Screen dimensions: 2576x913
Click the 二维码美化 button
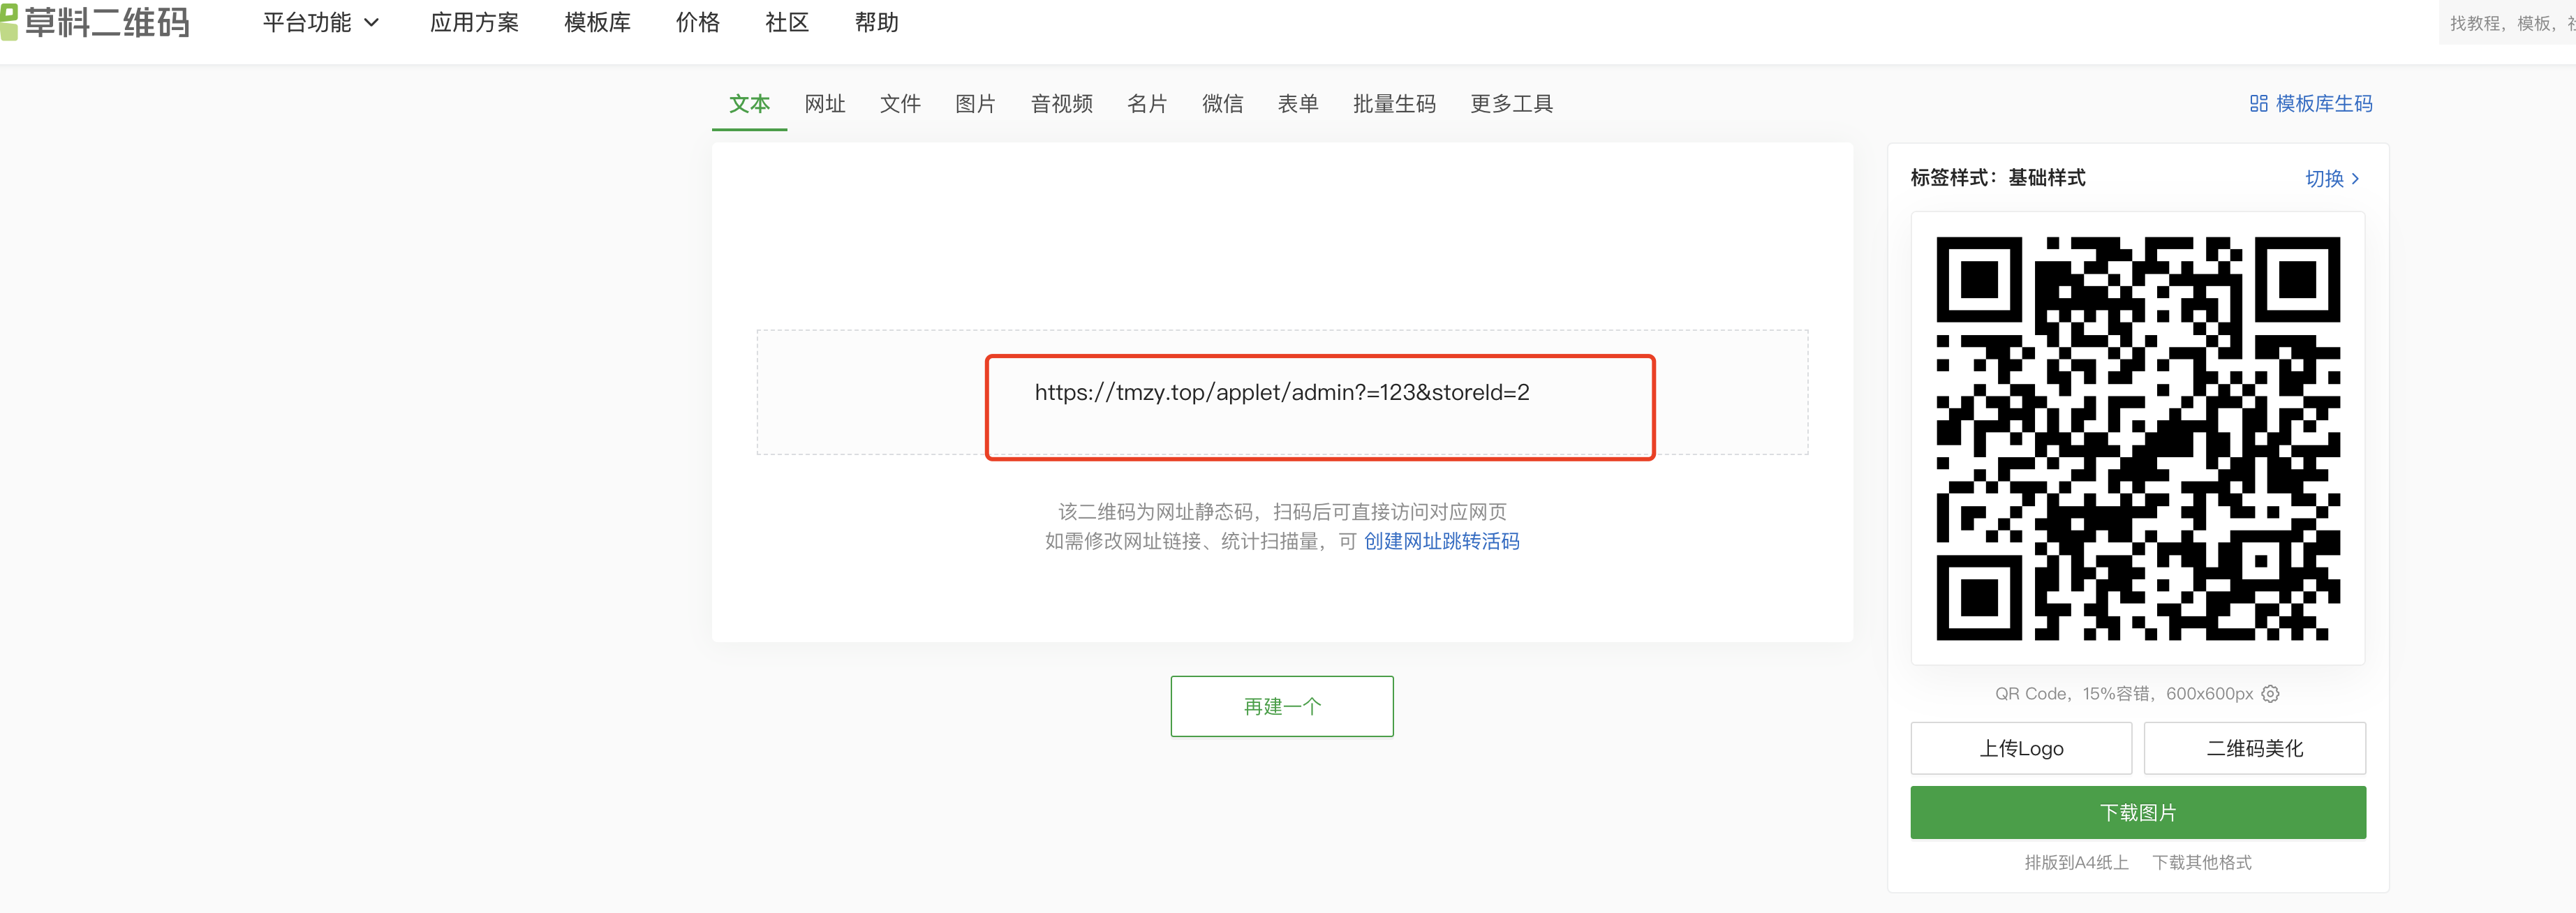2254,748
